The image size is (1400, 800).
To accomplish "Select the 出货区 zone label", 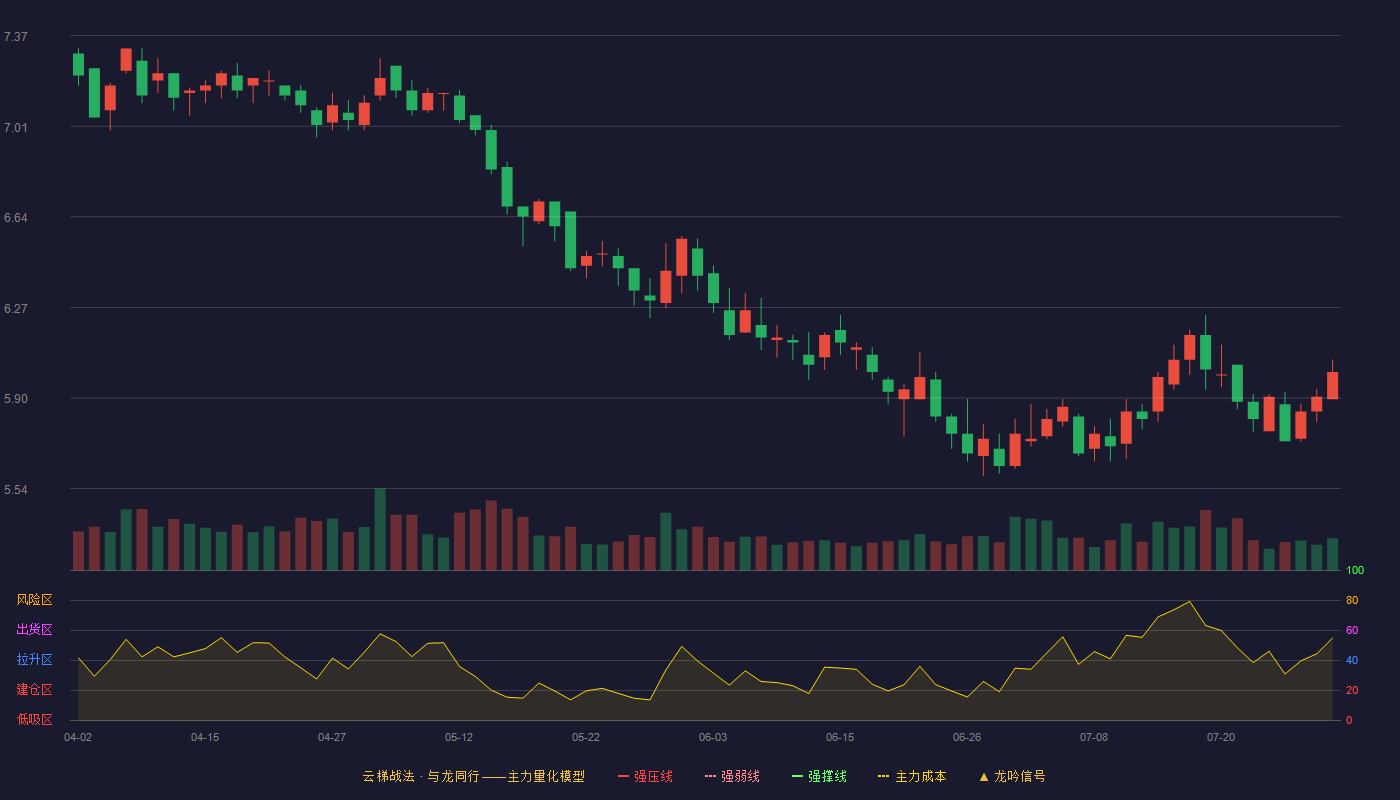I will pyautogui.click(x=34, y=630).
